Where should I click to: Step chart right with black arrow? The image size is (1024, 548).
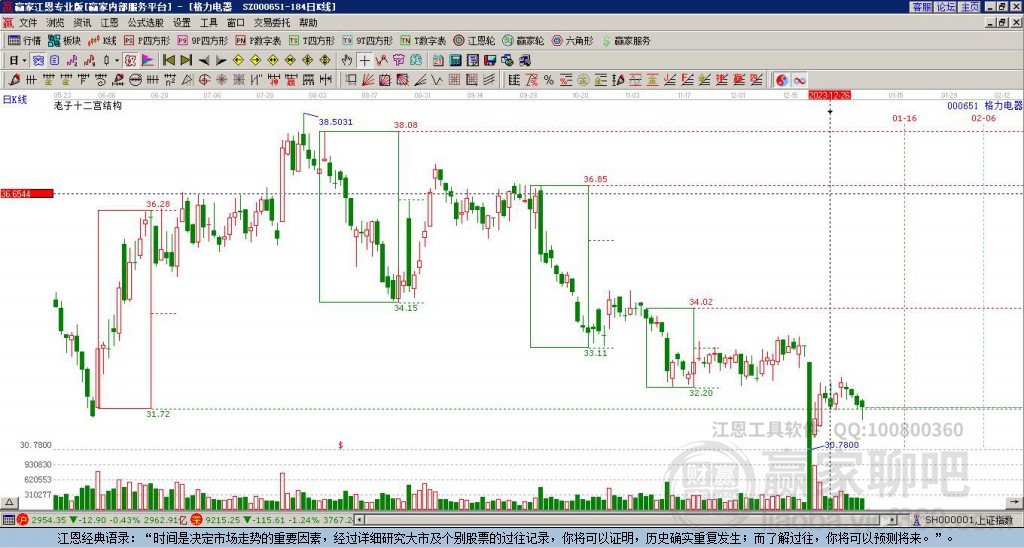pos(221,61)
